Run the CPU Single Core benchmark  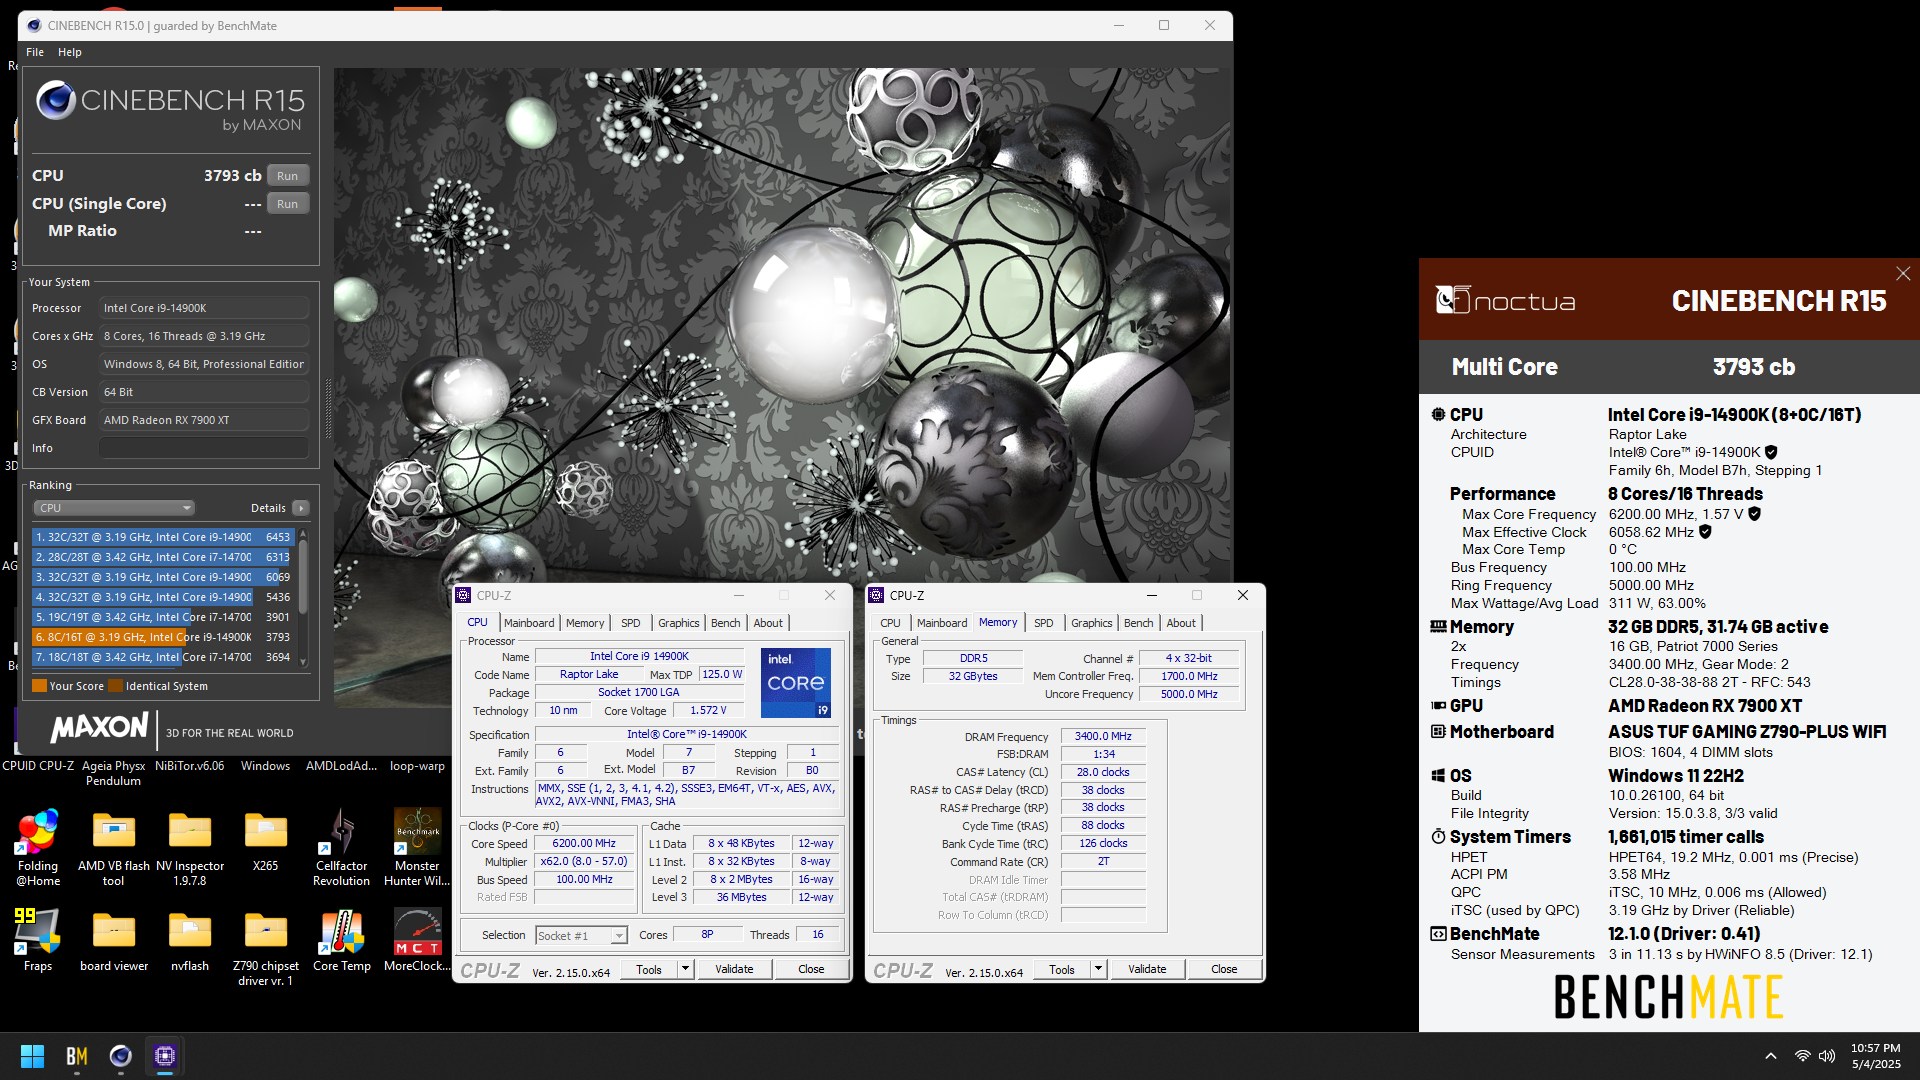[x=288, y=204]
